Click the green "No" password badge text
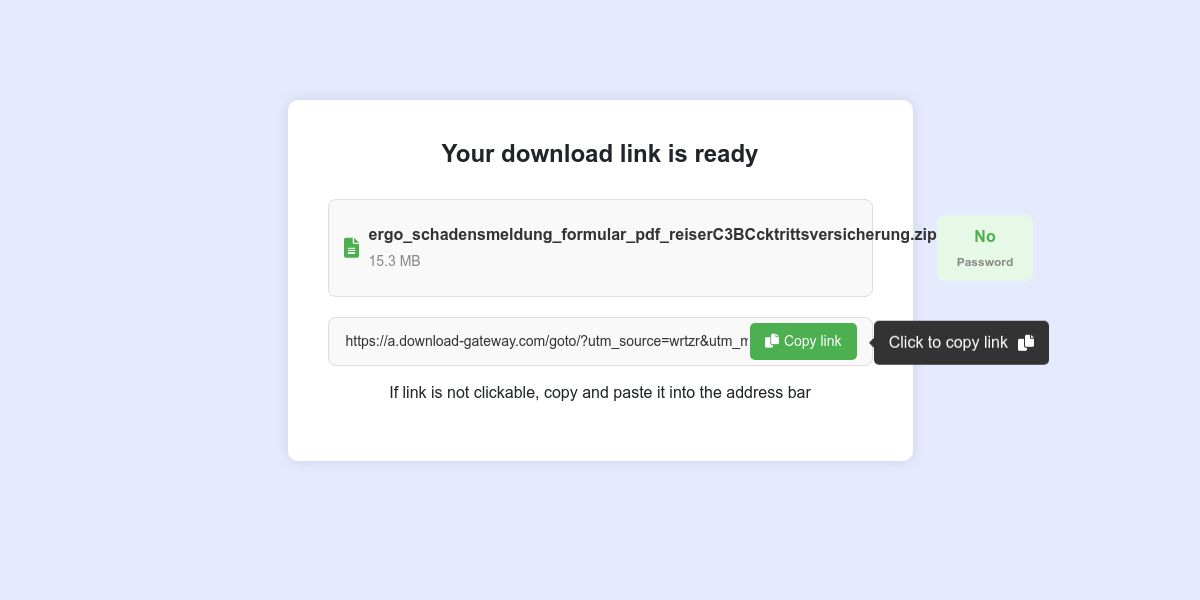The image size is (1200, 600). click(985, 237)
